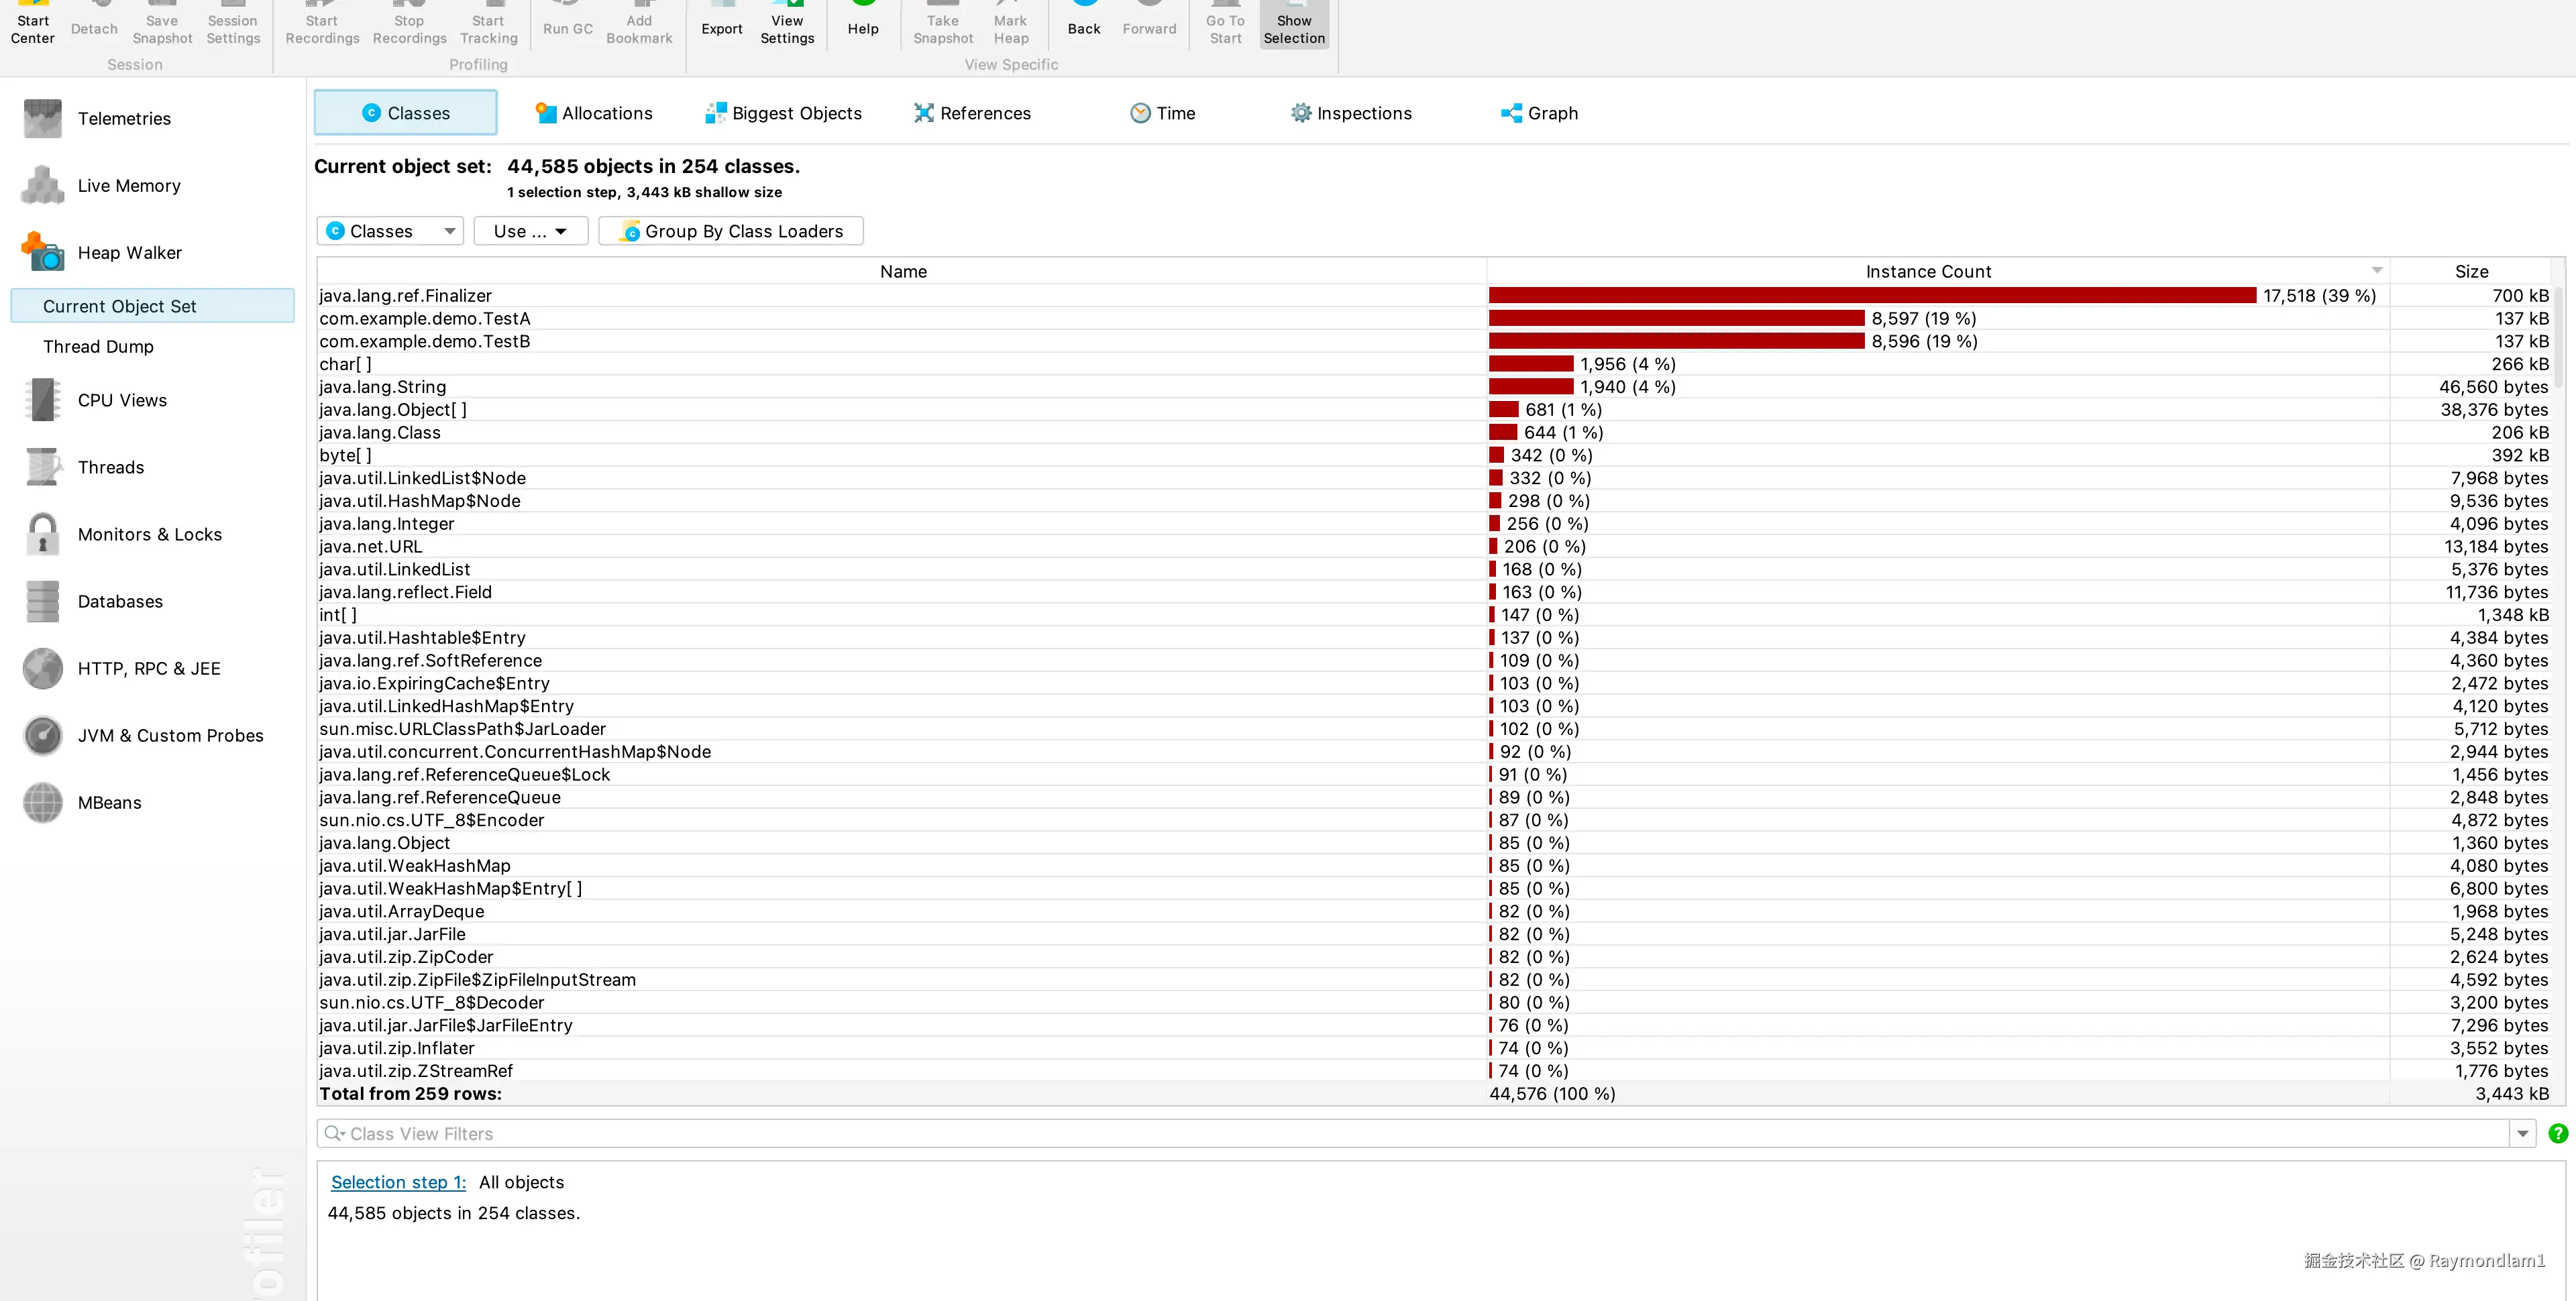Follow the Selection step 1 link
The image size is (2576, 1301).
[x=398, y=1182]
